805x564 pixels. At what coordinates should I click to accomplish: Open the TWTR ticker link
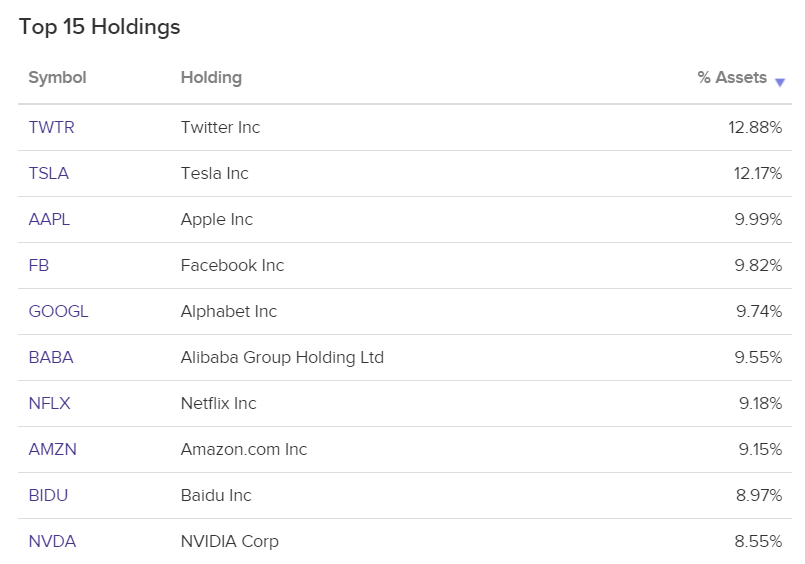(x=51, y=127)
